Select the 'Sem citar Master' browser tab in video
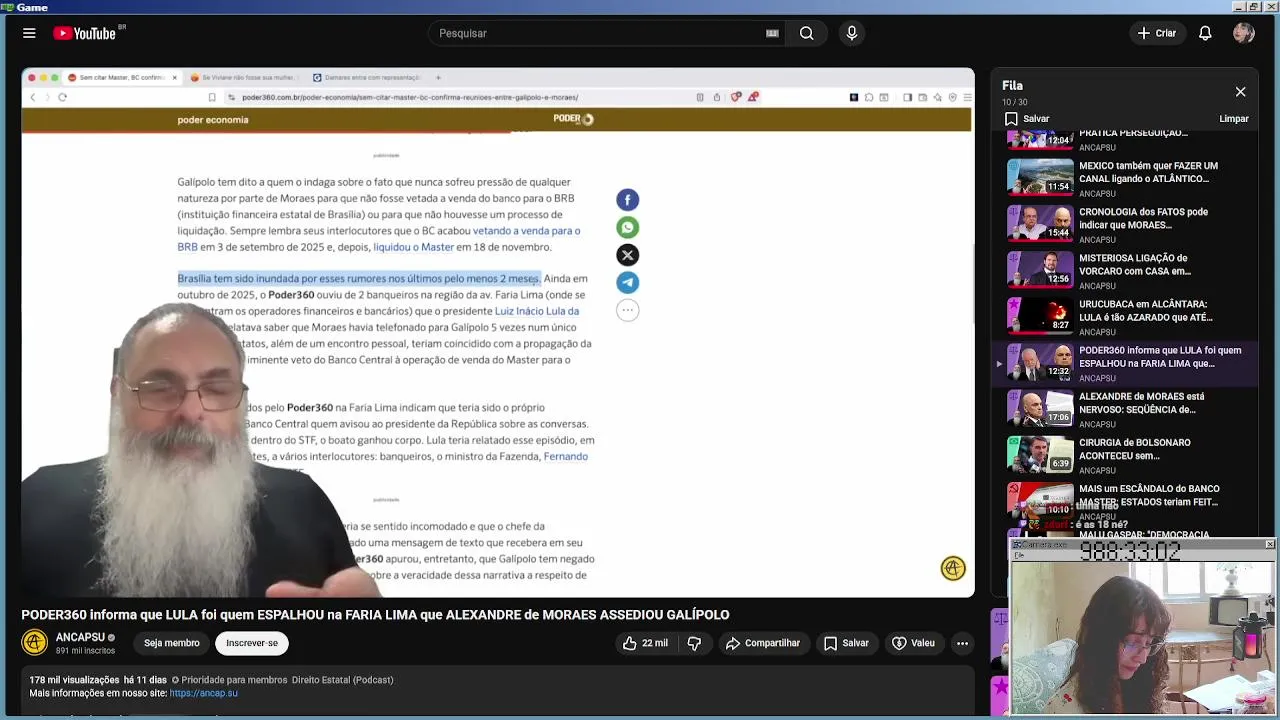 pos(120,77)
